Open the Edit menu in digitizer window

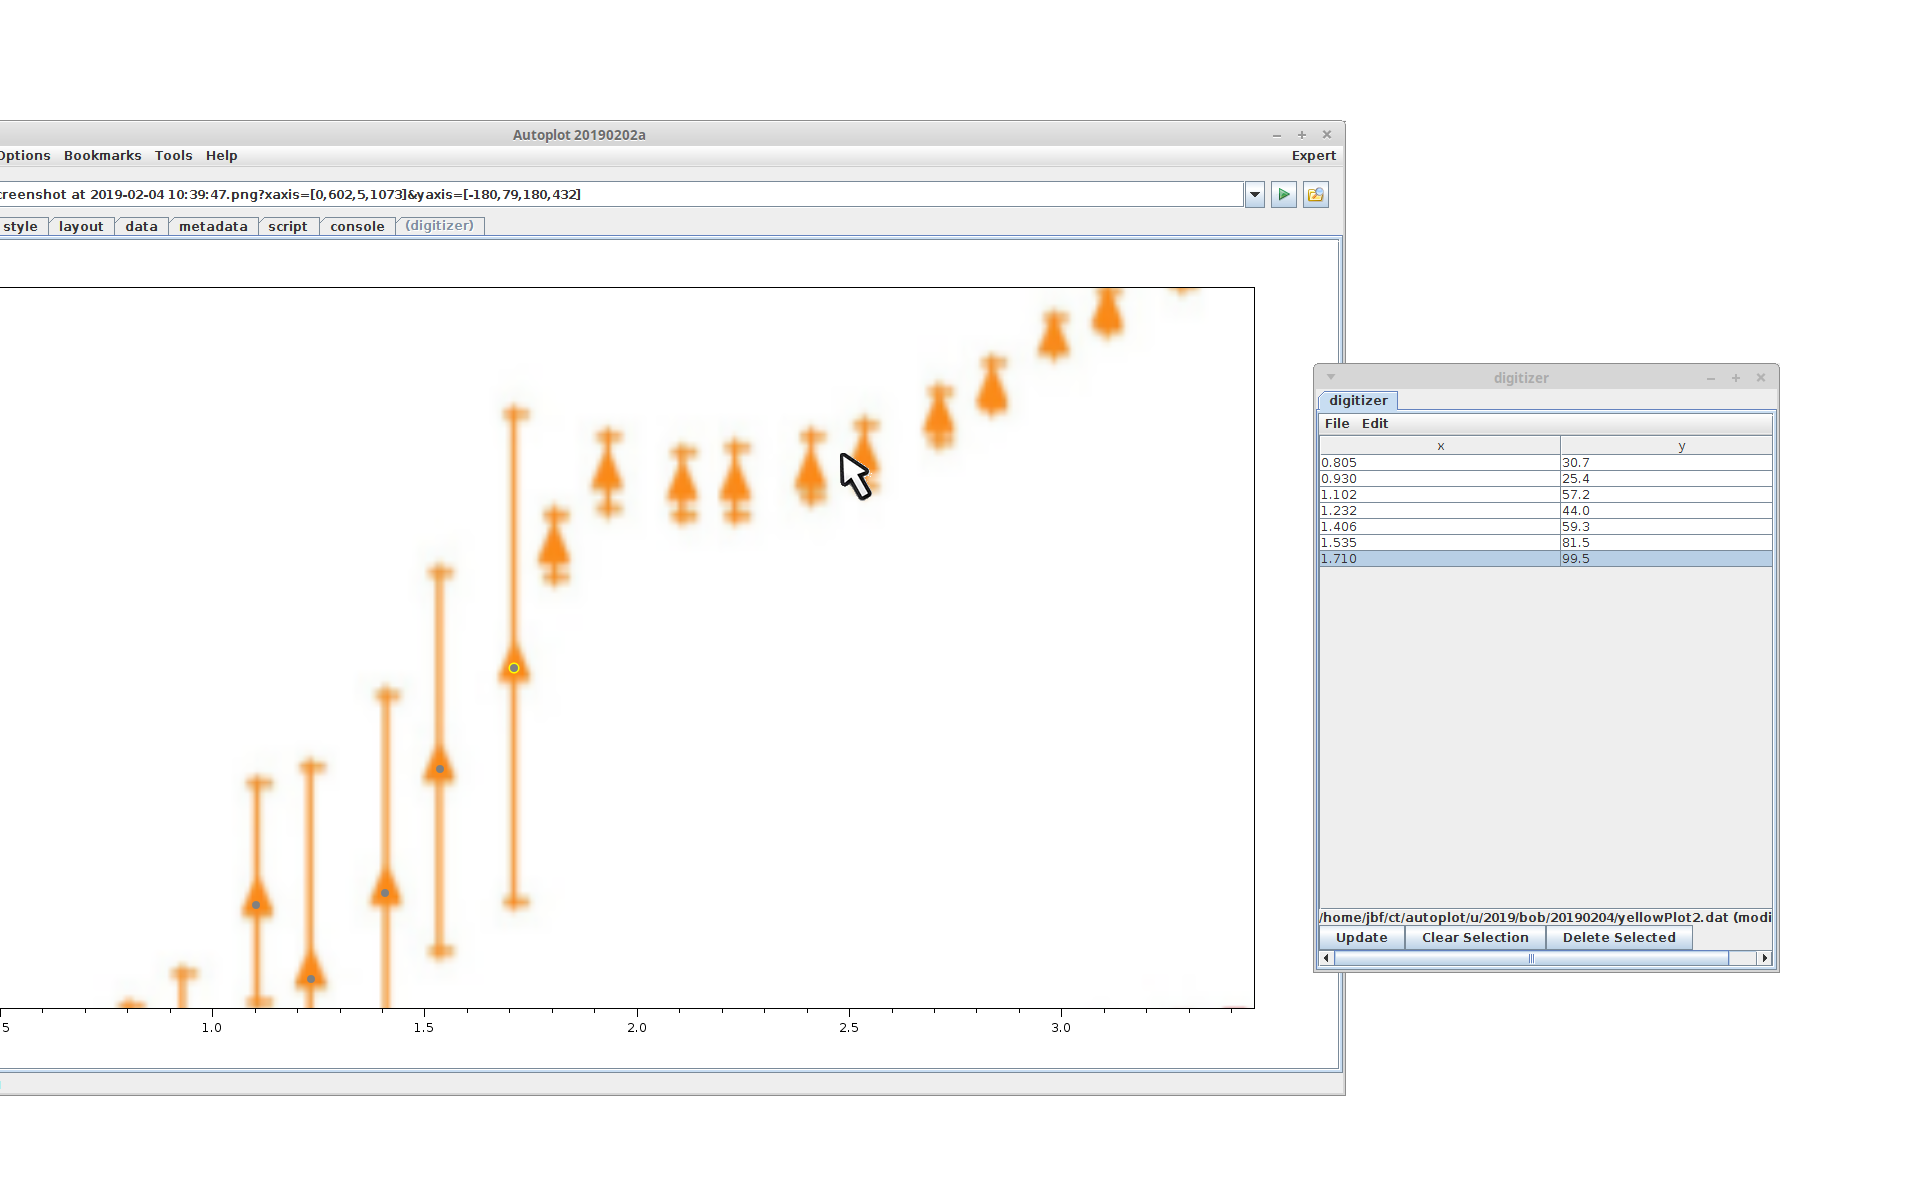(1375, 424)
